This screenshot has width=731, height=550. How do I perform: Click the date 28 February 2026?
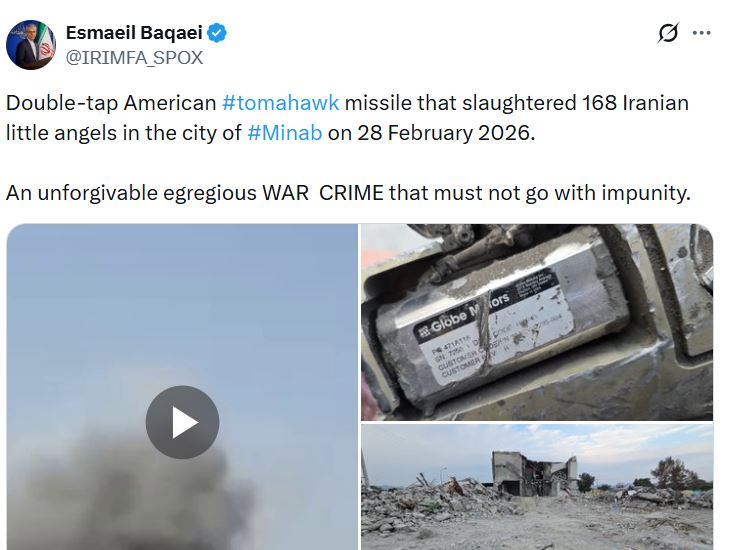click(x=443, y=133)
